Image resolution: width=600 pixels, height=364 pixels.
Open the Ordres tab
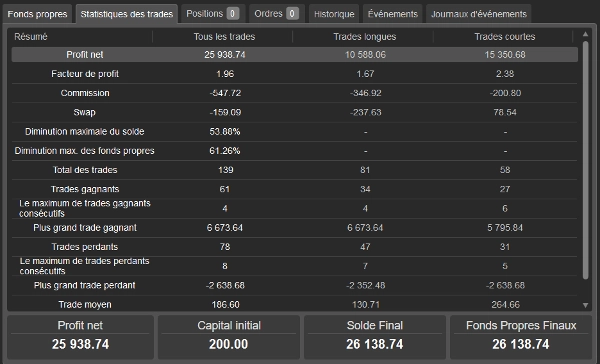(x=277, y=14)
